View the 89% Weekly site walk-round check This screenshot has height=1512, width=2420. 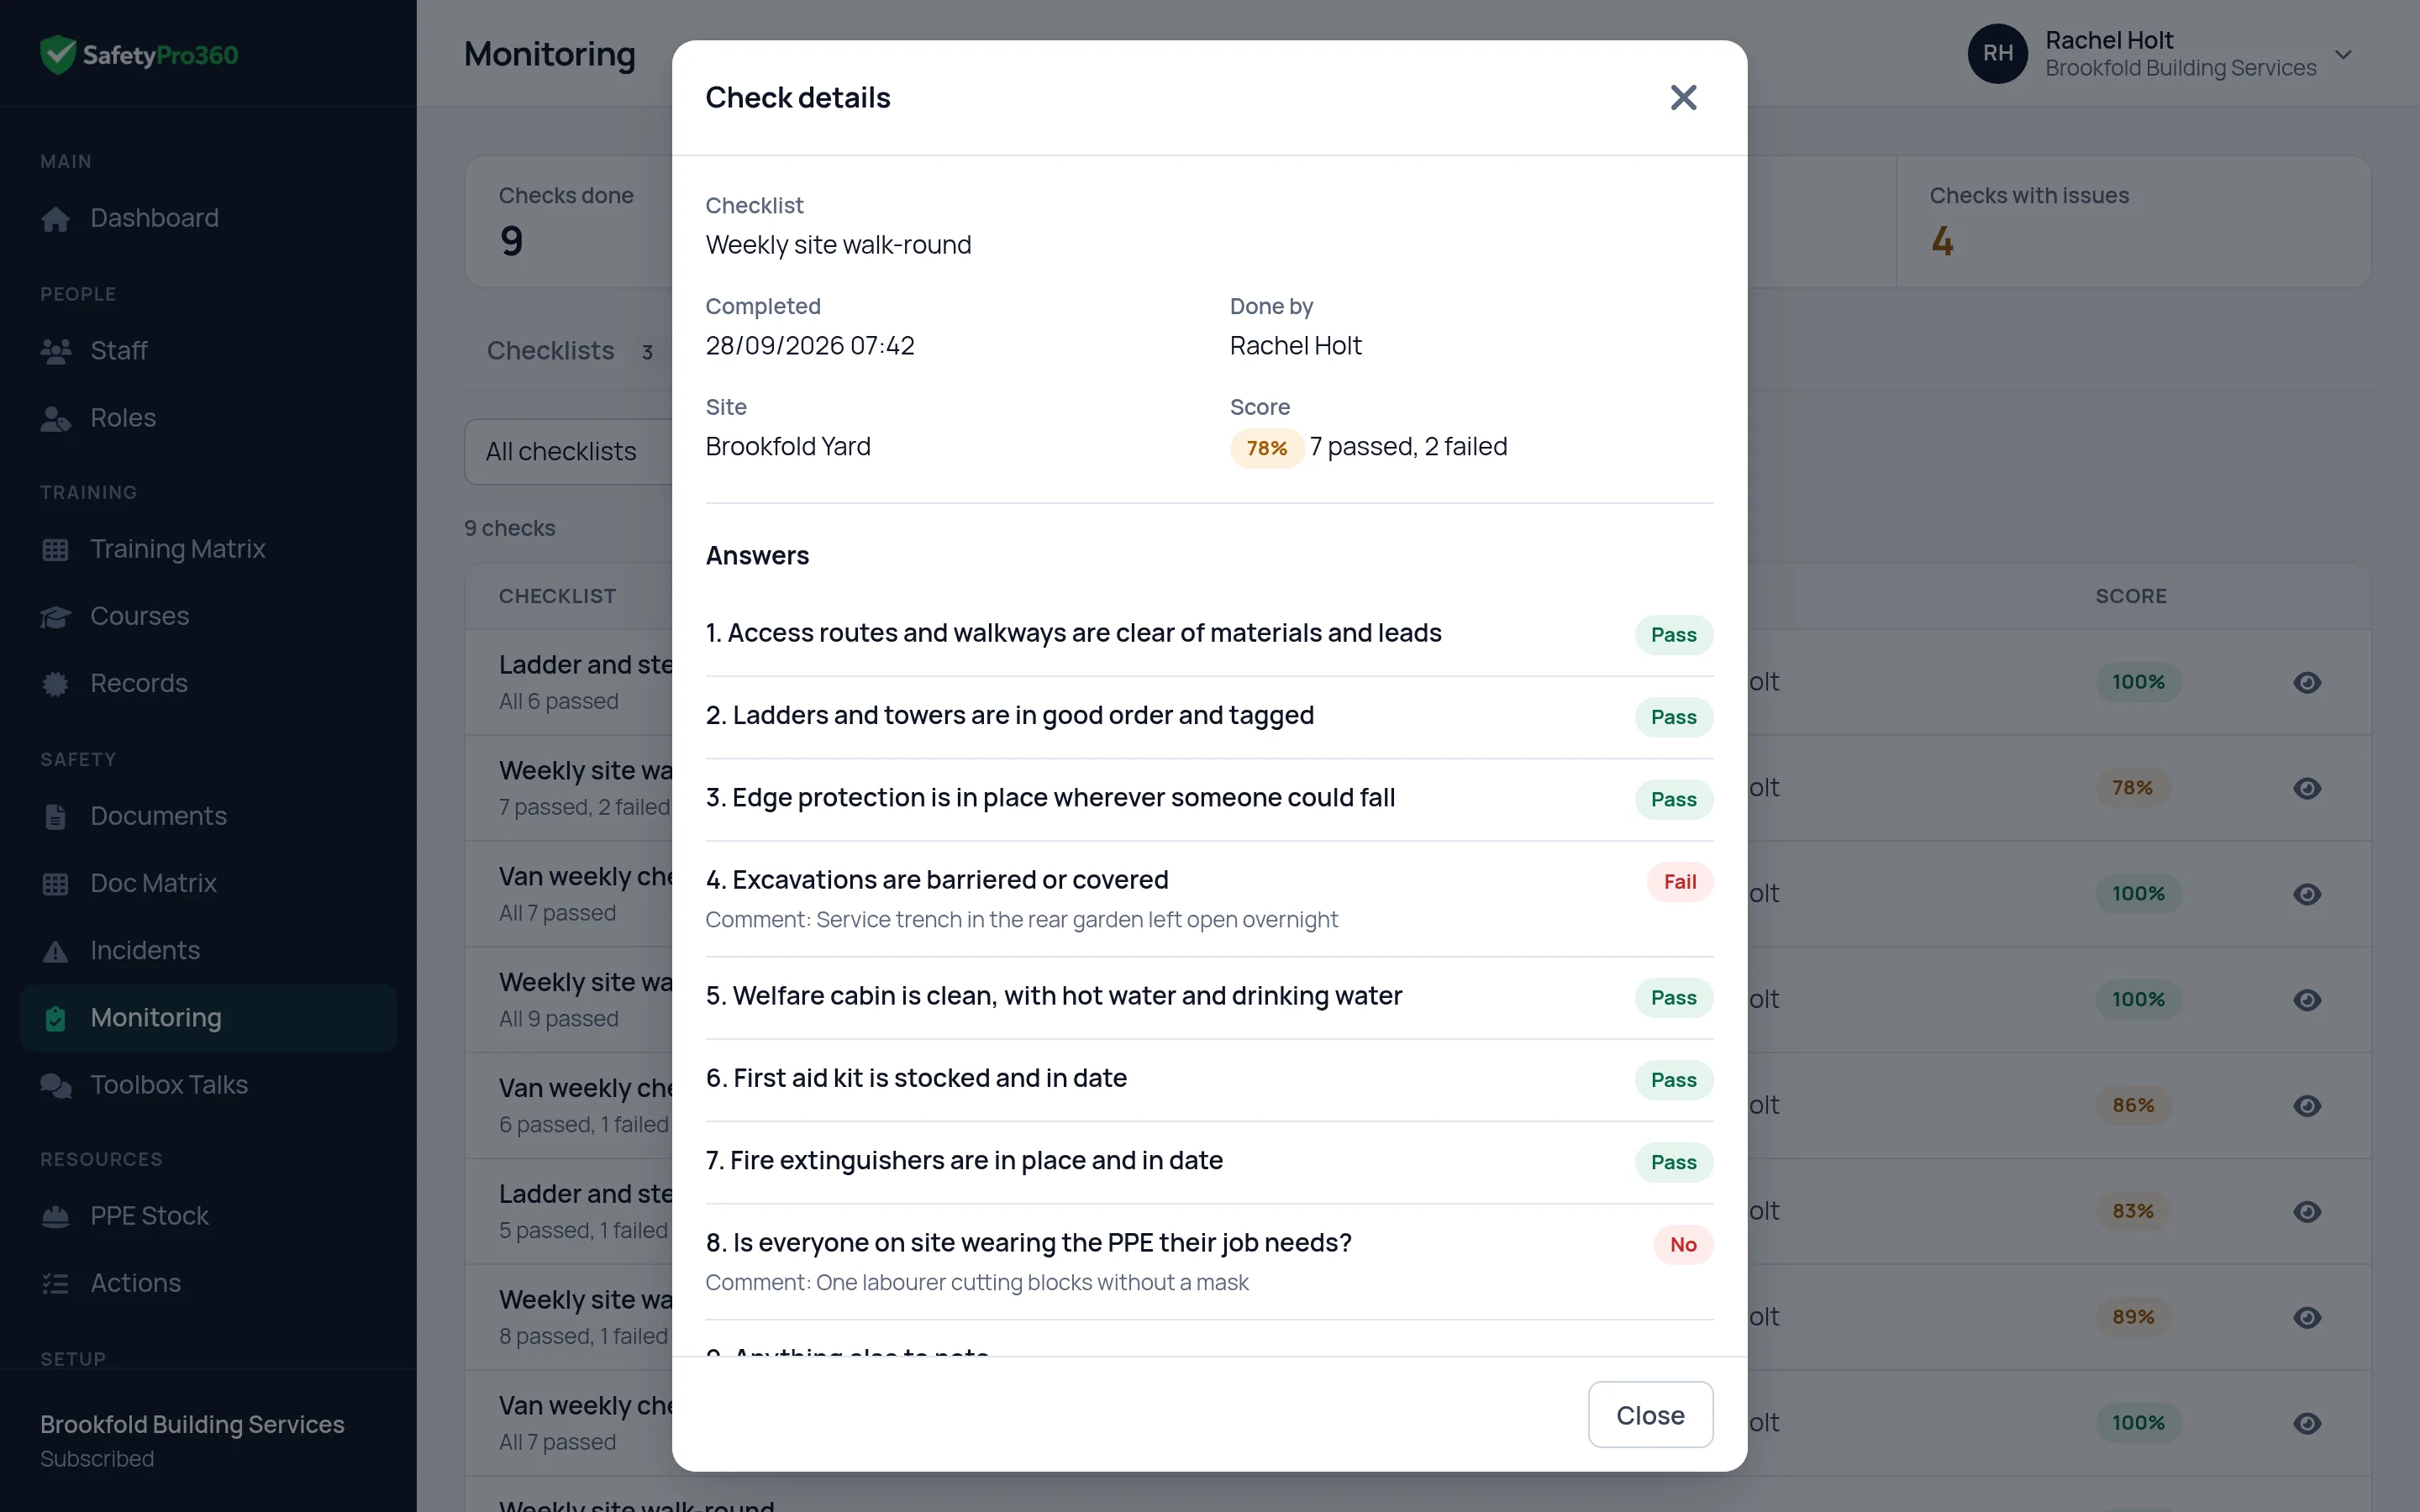(x=2306, y=1317)
